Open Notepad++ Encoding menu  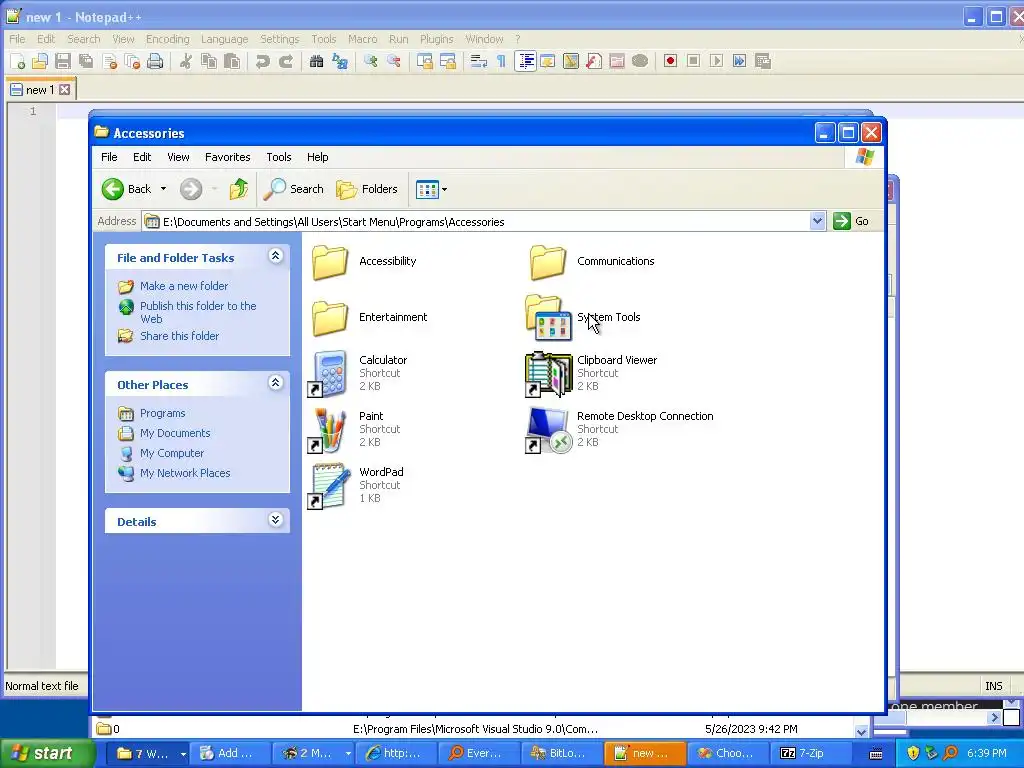pos(167,39)
